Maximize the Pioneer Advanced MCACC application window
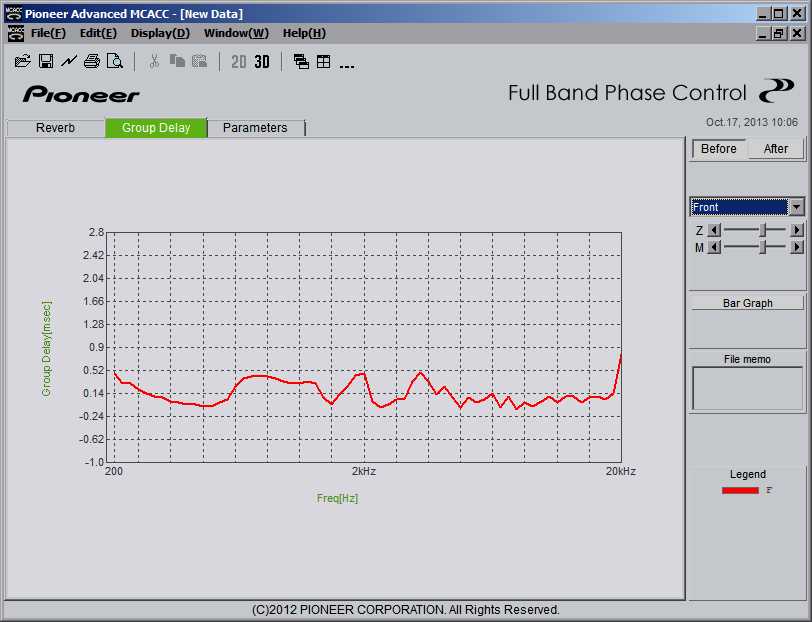Viewport: 812px width, 622px height. (778, 14)
